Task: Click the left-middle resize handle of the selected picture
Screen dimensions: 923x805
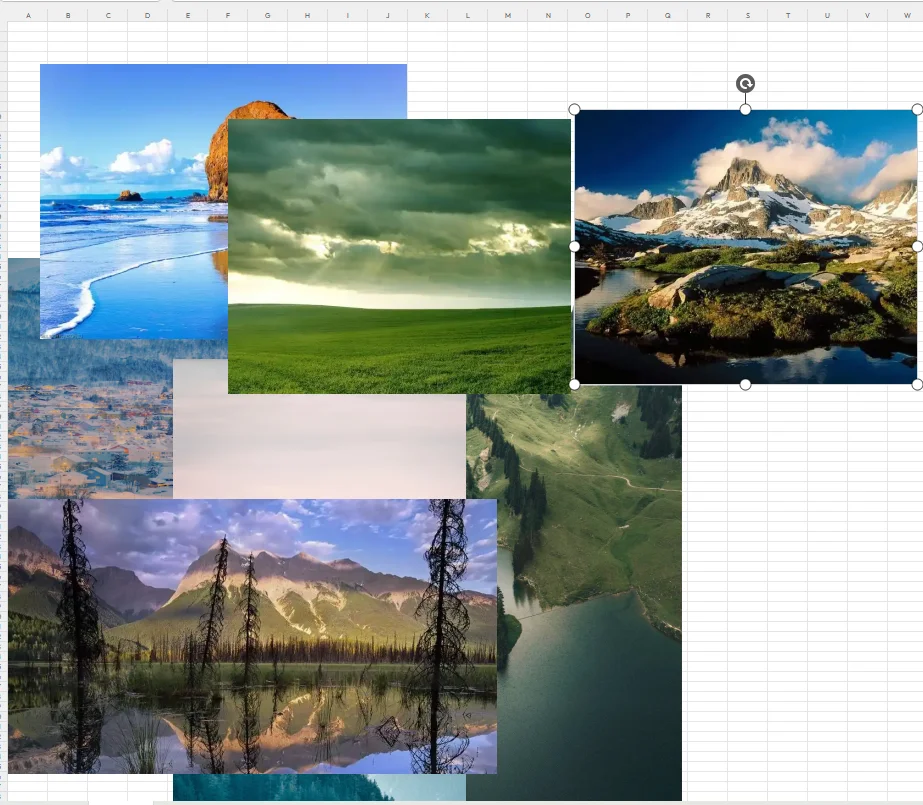Action: [x=575, y=247]
